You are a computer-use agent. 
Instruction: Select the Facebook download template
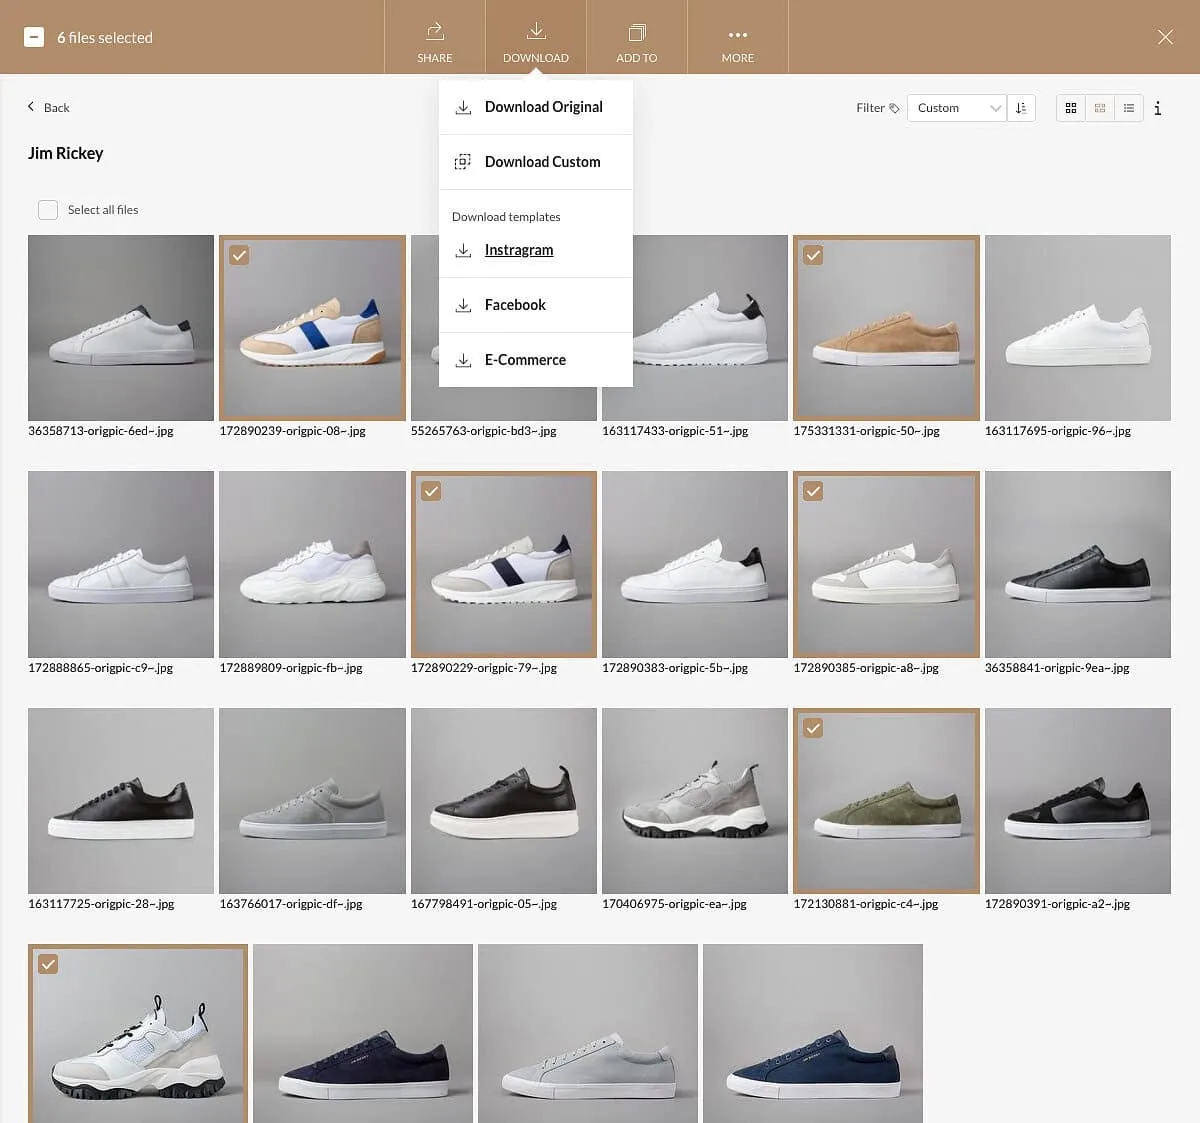536,305
